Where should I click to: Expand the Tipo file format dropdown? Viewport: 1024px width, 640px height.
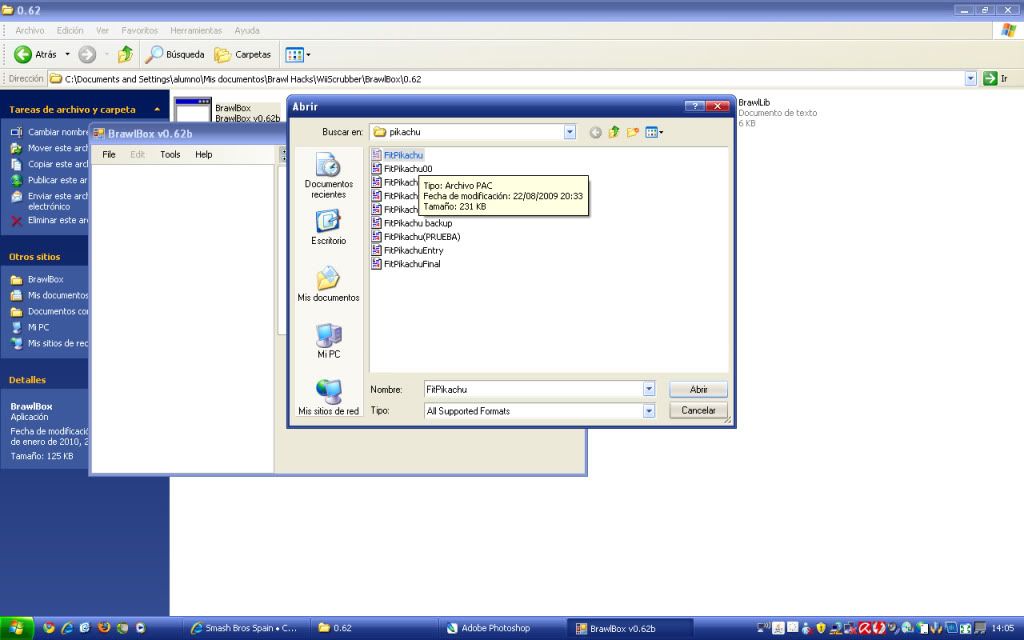[x=648, y=411]
